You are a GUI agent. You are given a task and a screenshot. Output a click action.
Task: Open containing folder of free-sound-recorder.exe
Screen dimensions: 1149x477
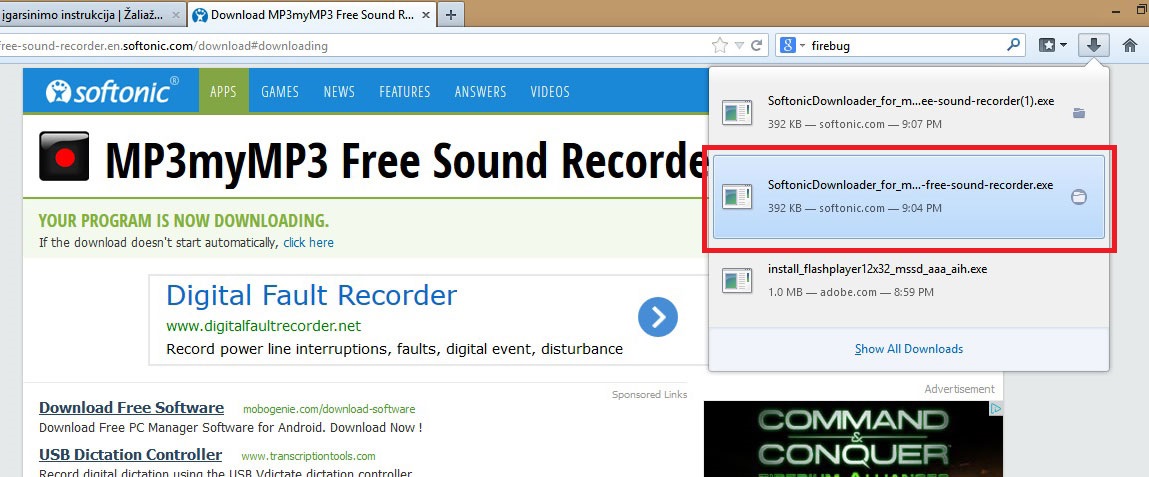pyautogui.click(x=1079, y=196)
